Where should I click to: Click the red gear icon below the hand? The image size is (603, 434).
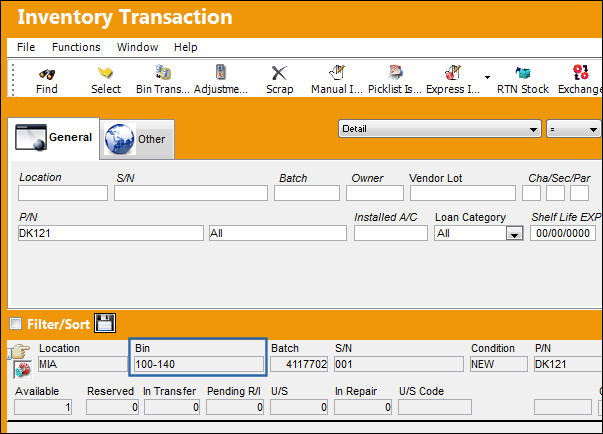pyautogui.click(x=22, y=369)
